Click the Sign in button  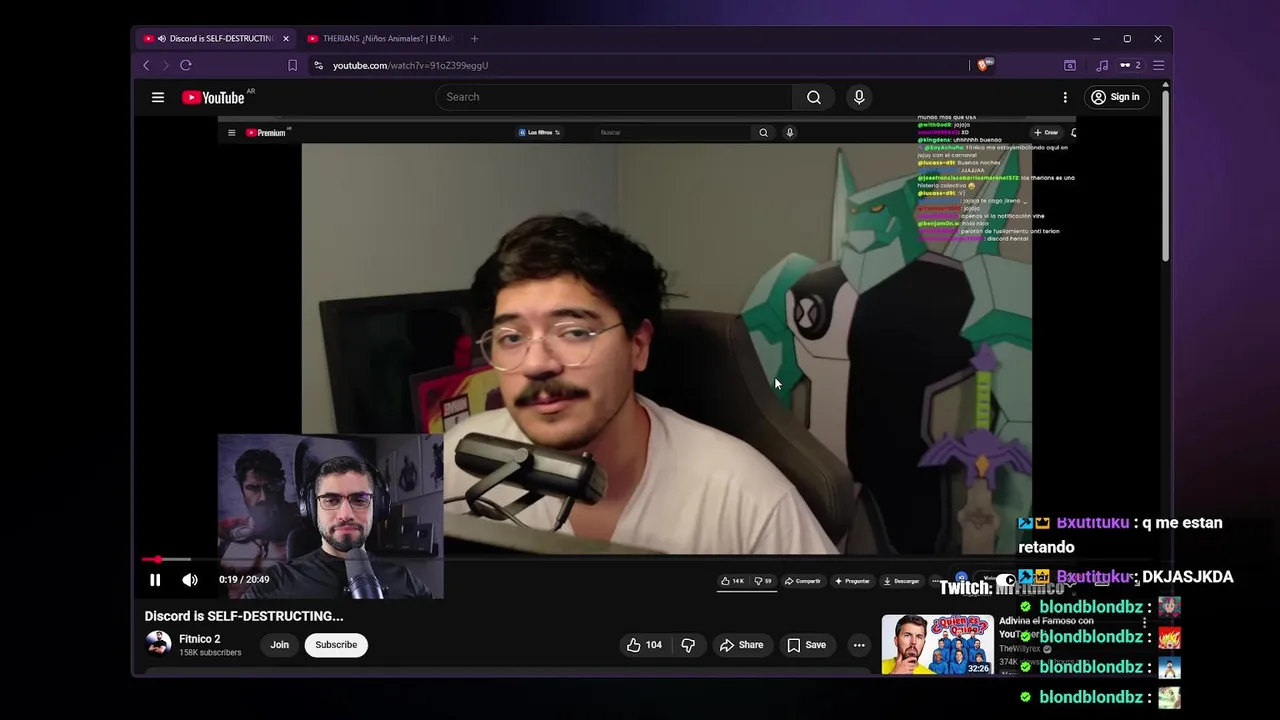pyautogui.click(x=1115, y=97)
